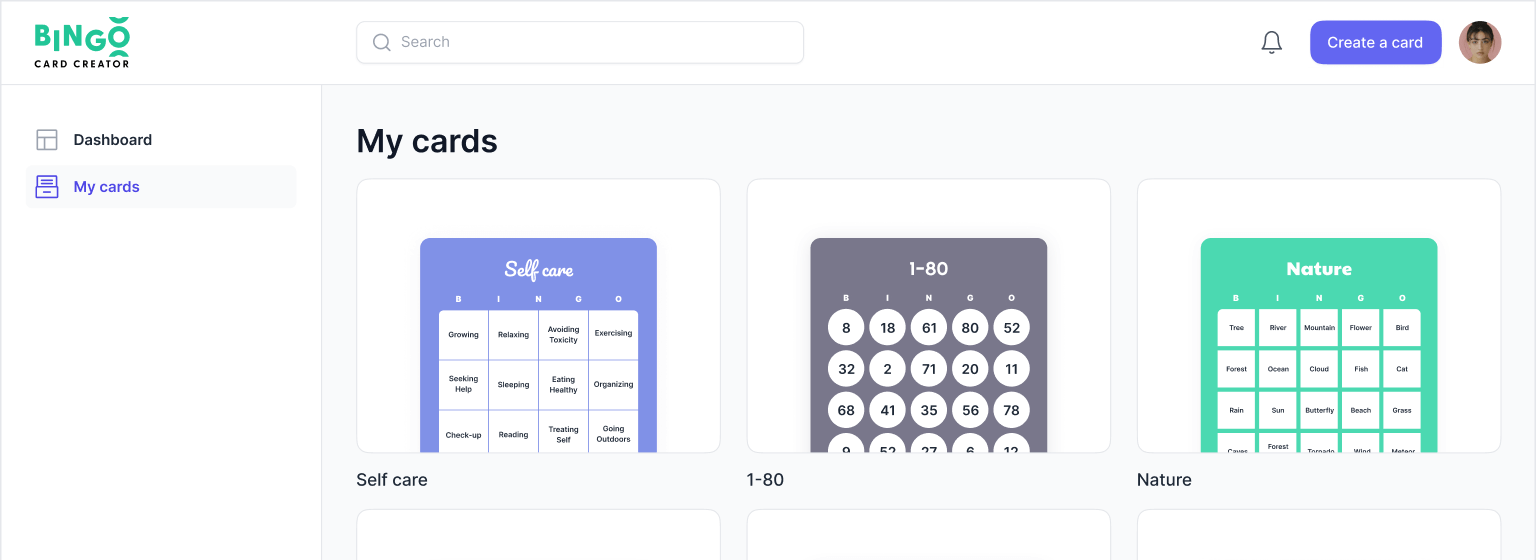Click the Nature card title below thumbnail
Screen dimensions: 1536x560
click(x=1164, y=480)
